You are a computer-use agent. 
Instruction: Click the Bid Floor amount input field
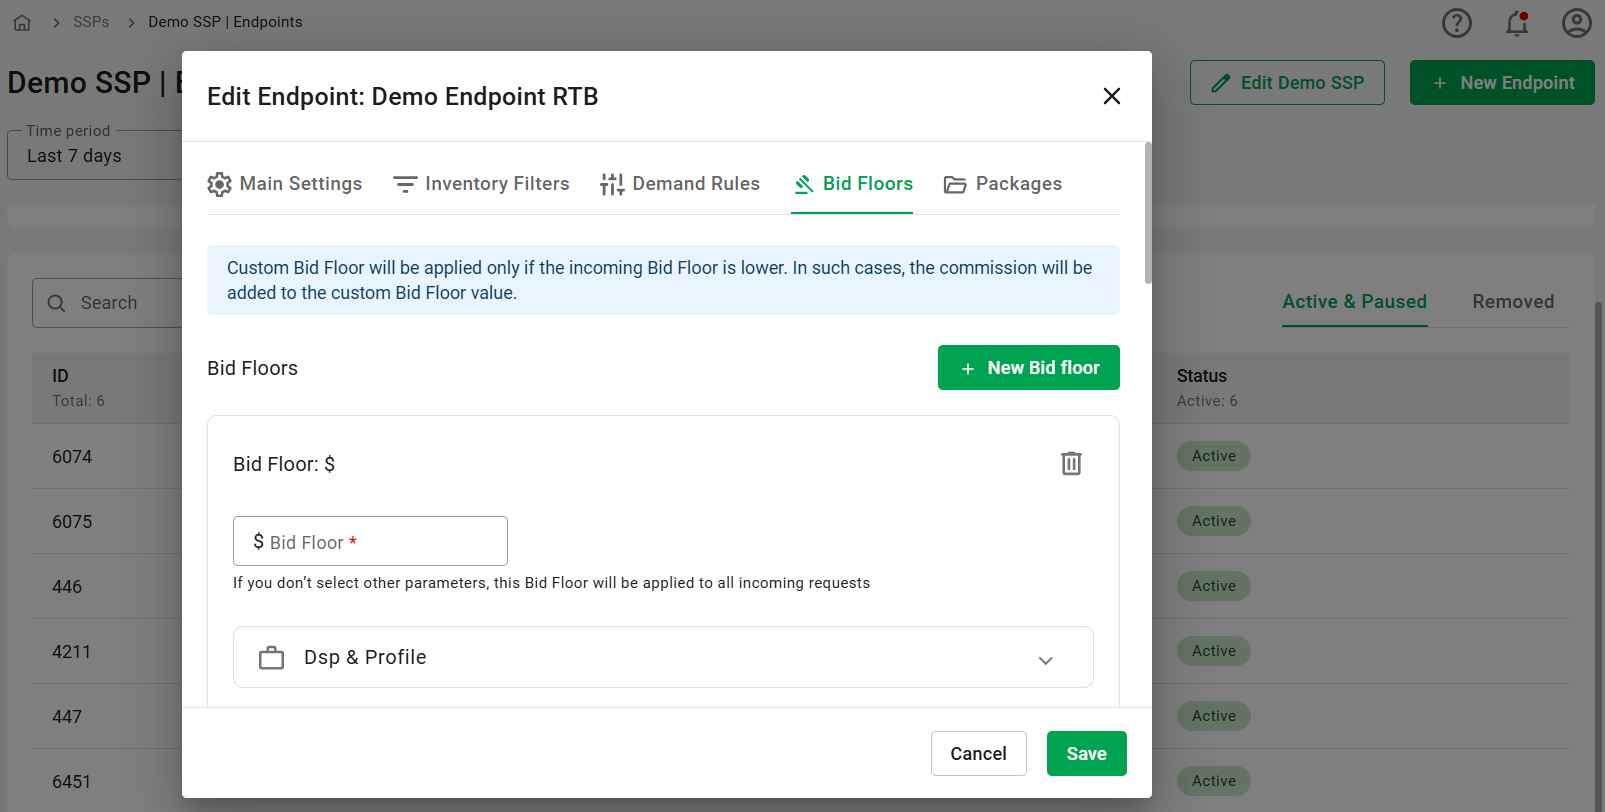tap(370, 541)
